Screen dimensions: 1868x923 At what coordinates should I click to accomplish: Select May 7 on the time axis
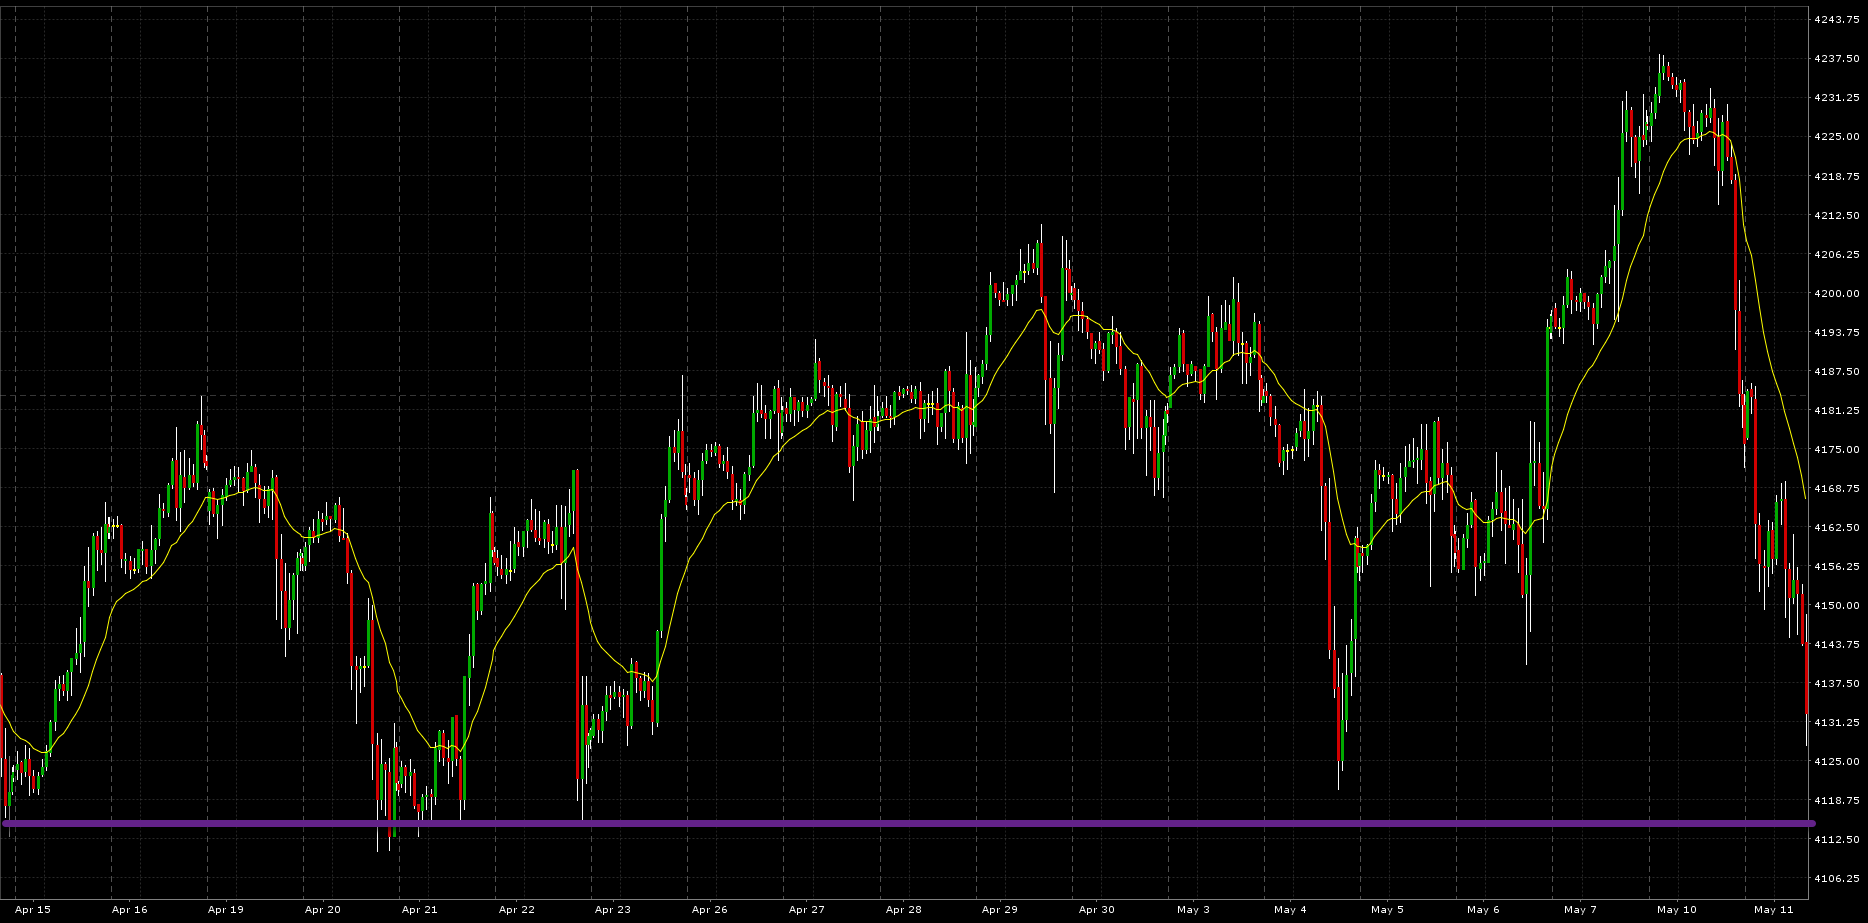point(1580,909)
